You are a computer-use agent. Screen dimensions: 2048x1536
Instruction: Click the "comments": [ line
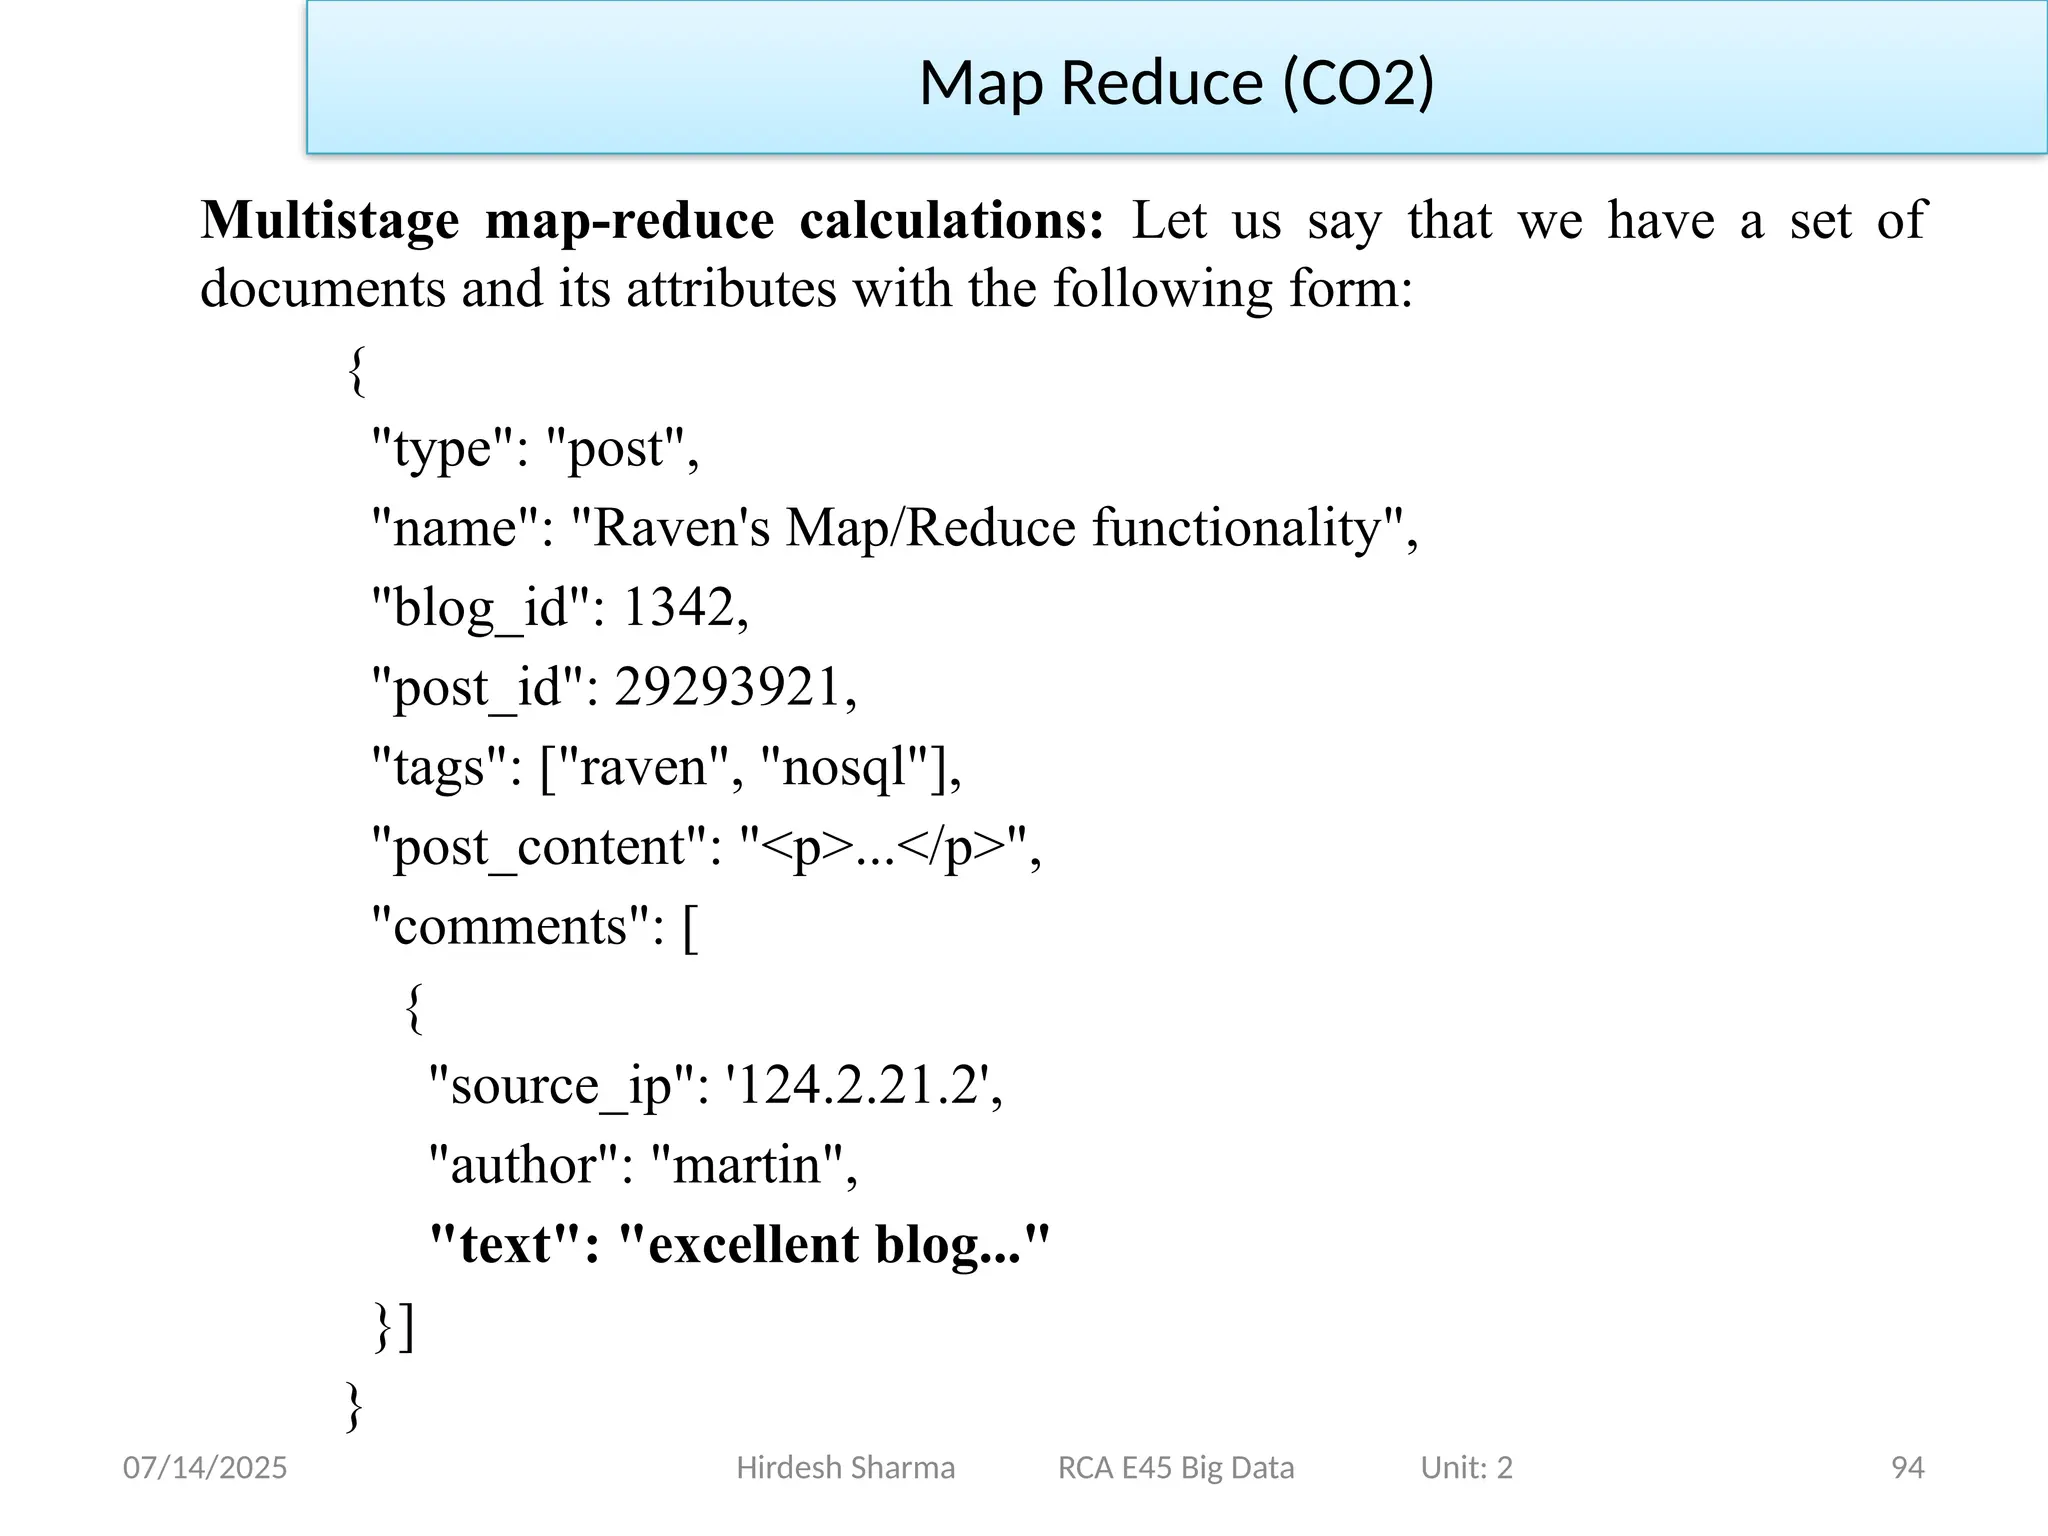point(534,927)
